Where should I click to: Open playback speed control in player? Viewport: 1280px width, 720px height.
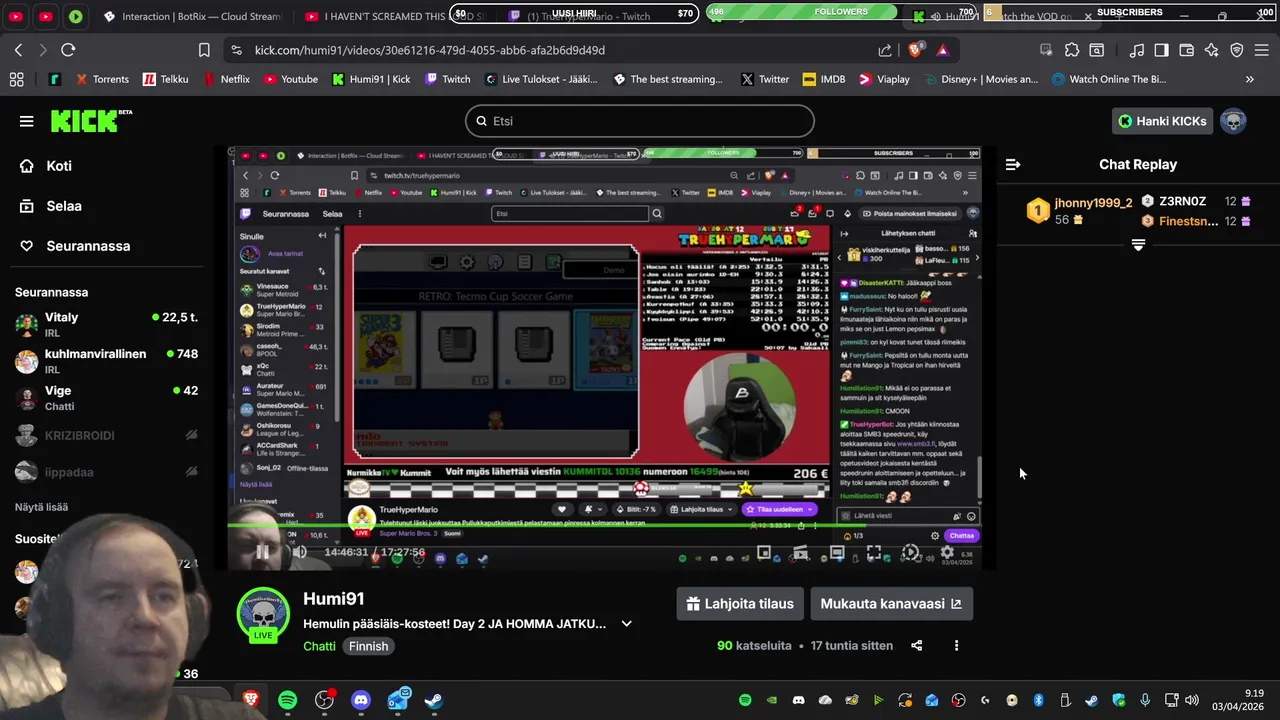(910, 552)
